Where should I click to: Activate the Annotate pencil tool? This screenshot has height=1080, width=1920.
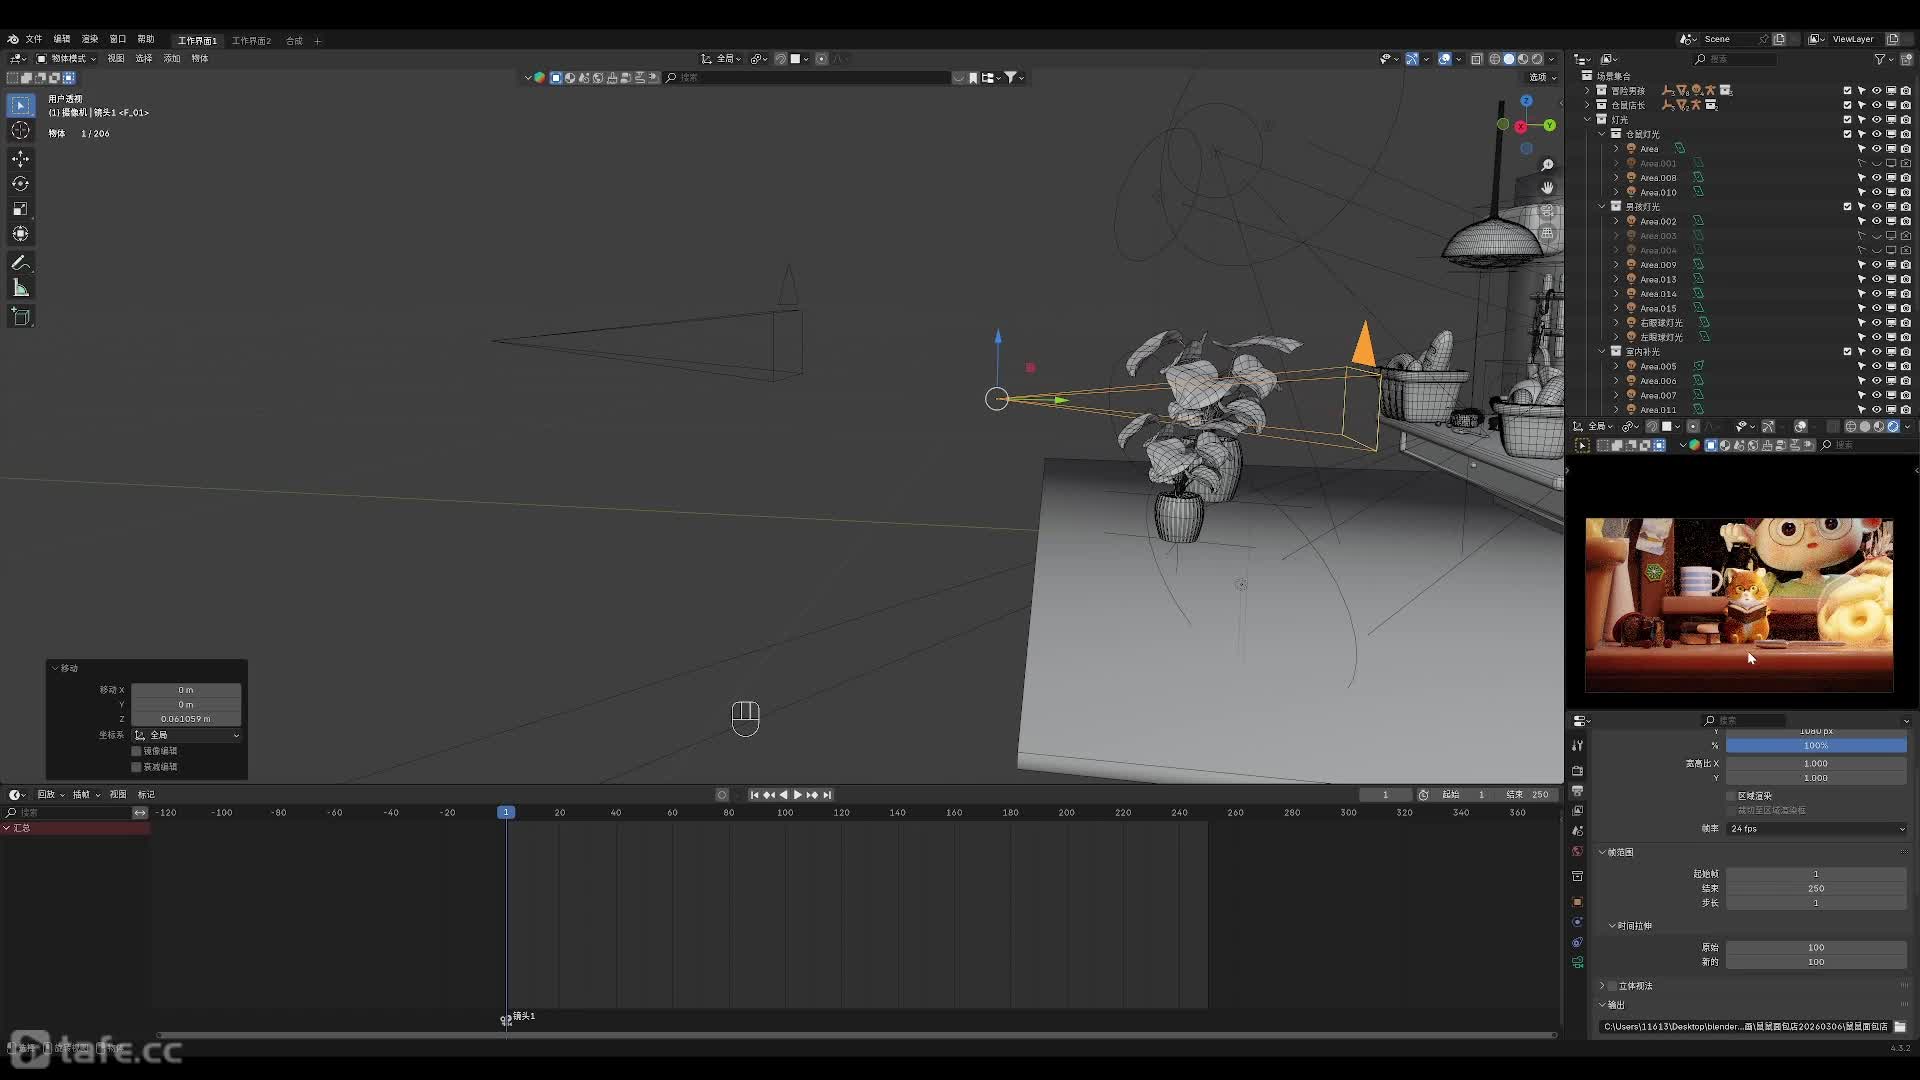[x=20, y=263]
